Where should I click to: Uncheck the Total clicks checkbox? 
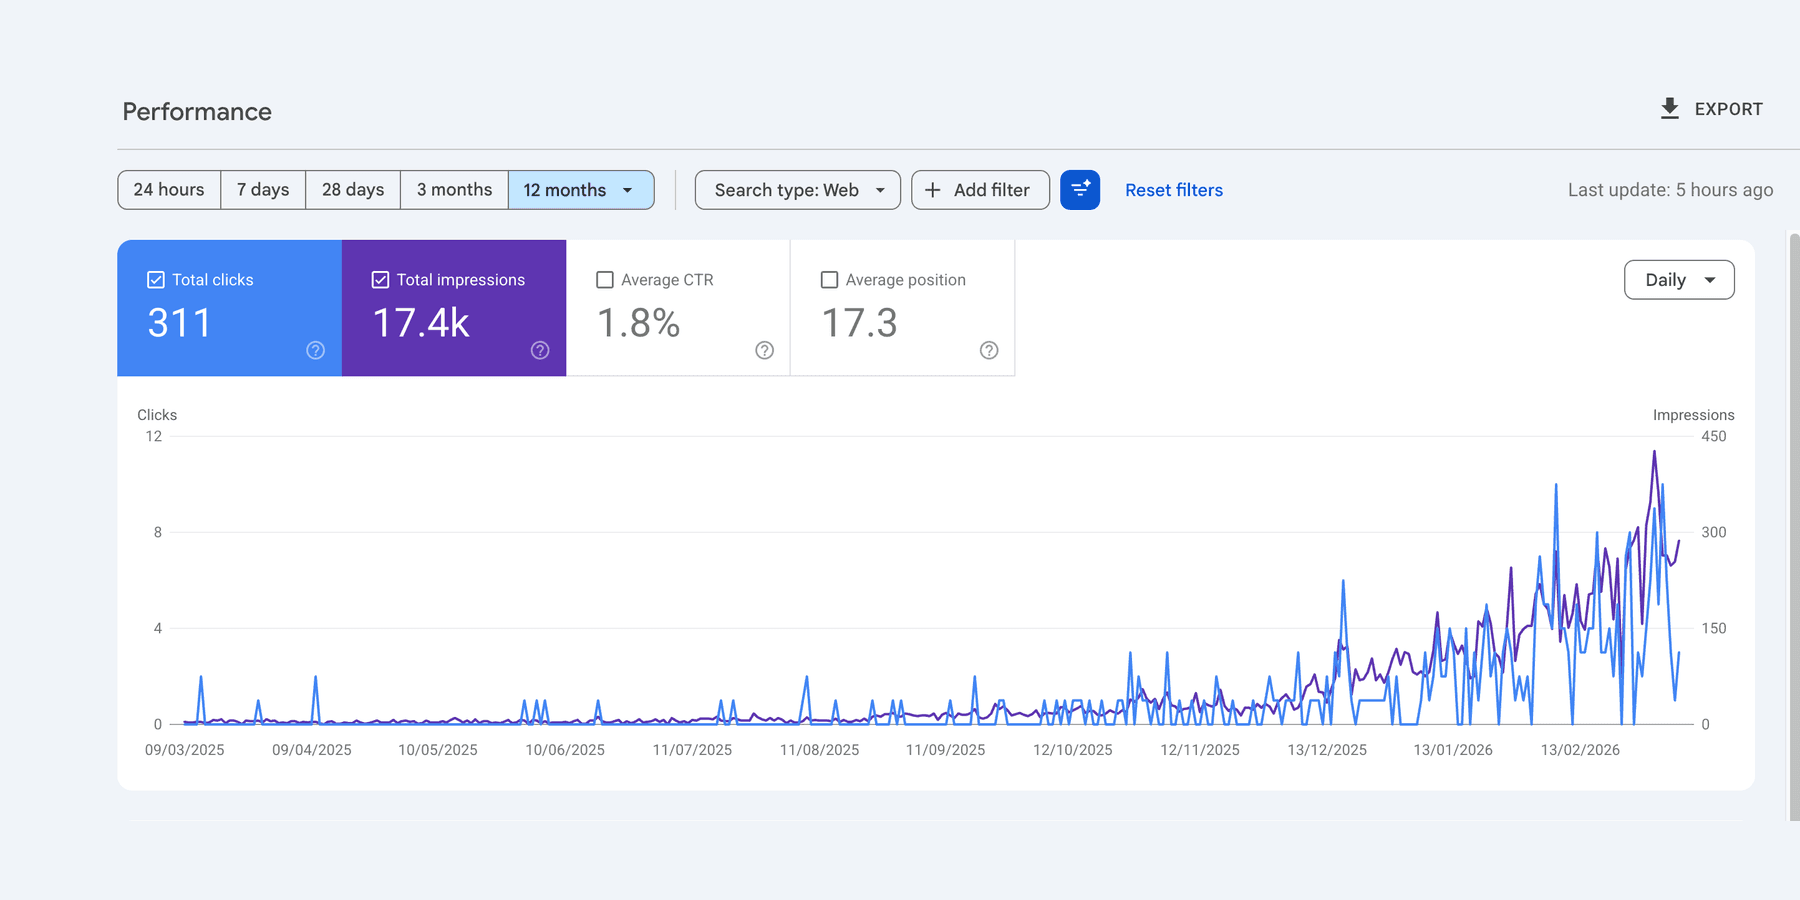156,280
